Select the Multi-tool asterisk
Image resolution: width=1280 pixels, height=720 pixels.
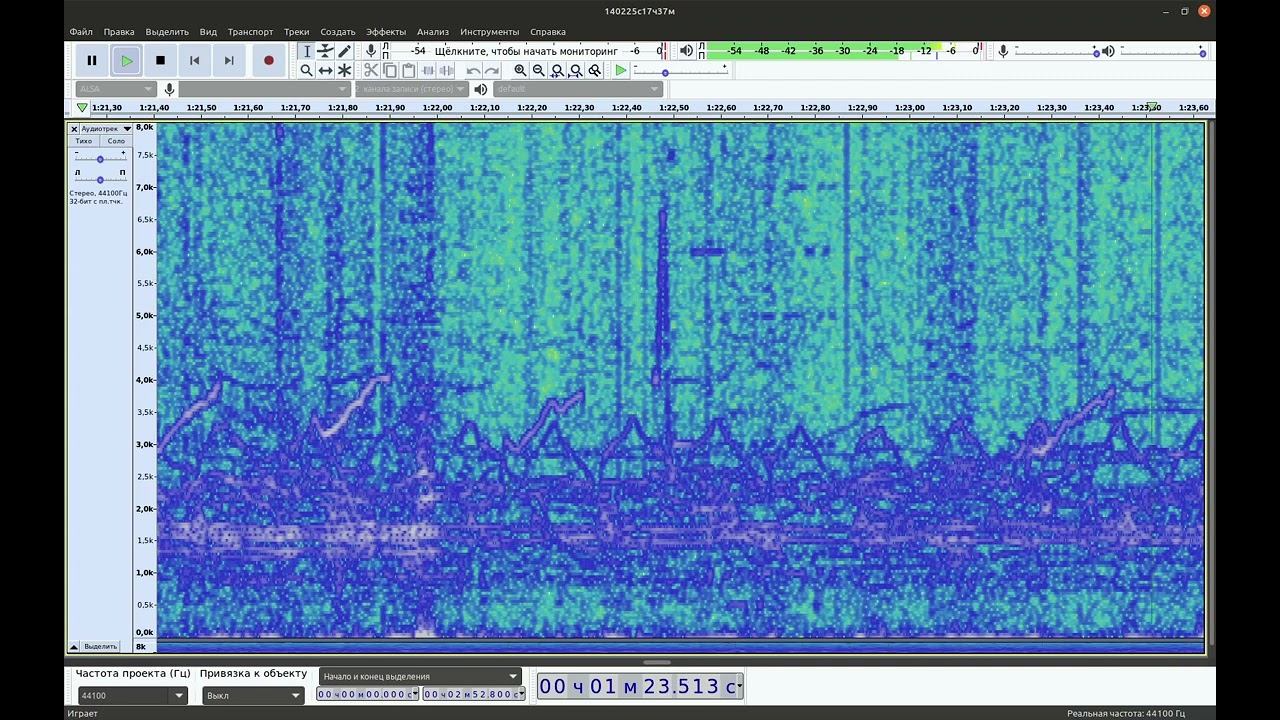pos(345,70)
